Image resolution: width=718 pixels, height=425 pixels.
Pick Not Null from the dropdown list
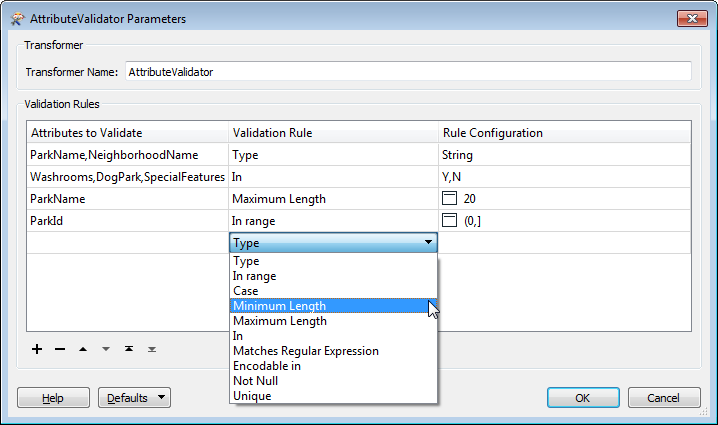coord(255,381)
